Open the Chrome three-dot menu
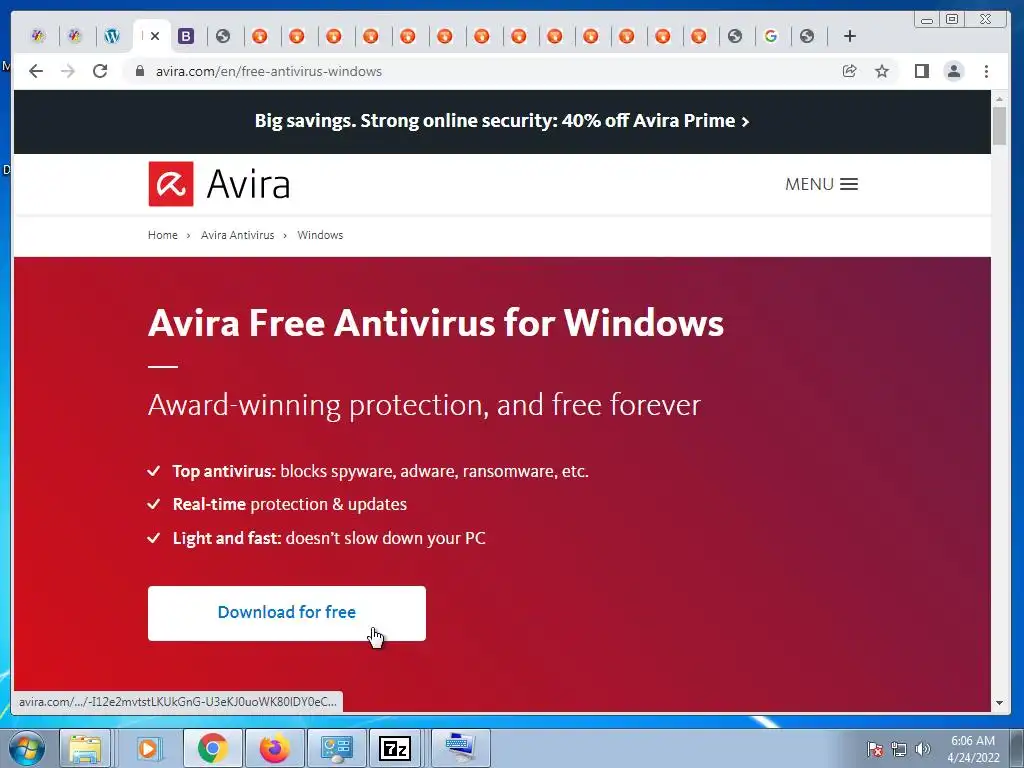 point(986,71)
